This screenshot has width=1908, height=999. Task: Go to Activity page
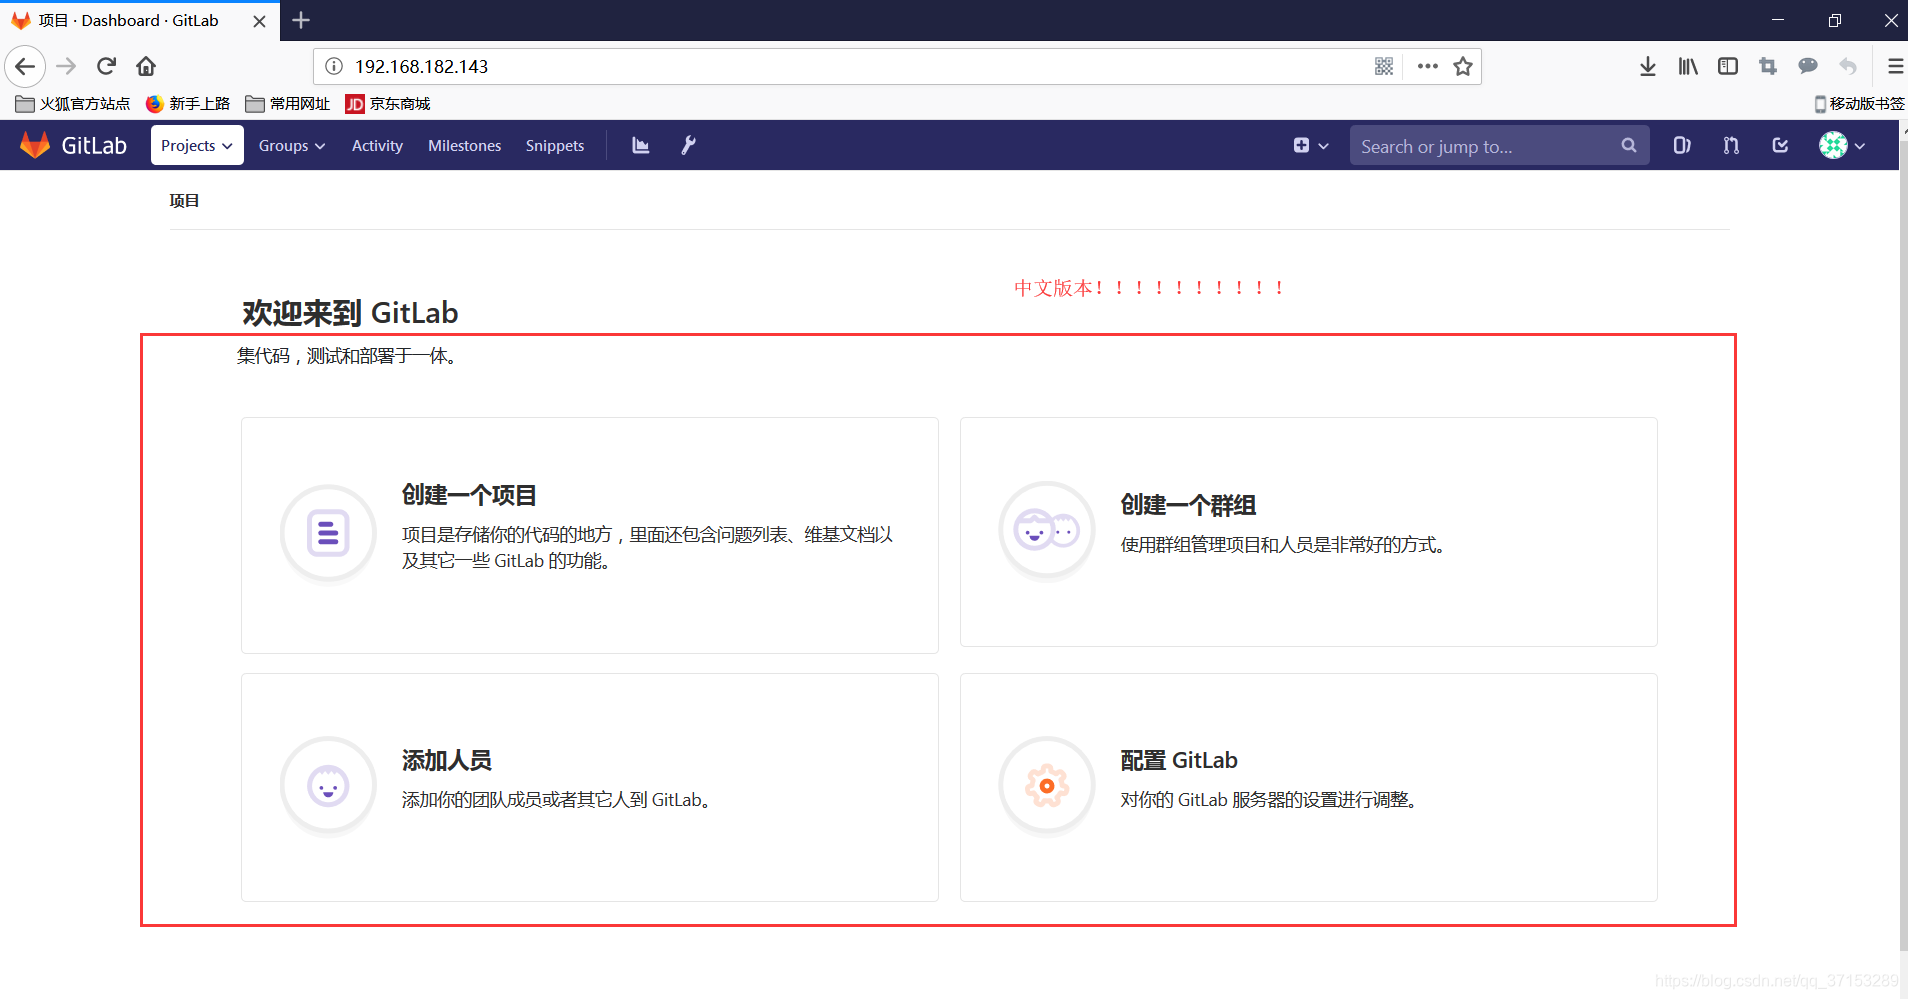click(x=377, y=145)
